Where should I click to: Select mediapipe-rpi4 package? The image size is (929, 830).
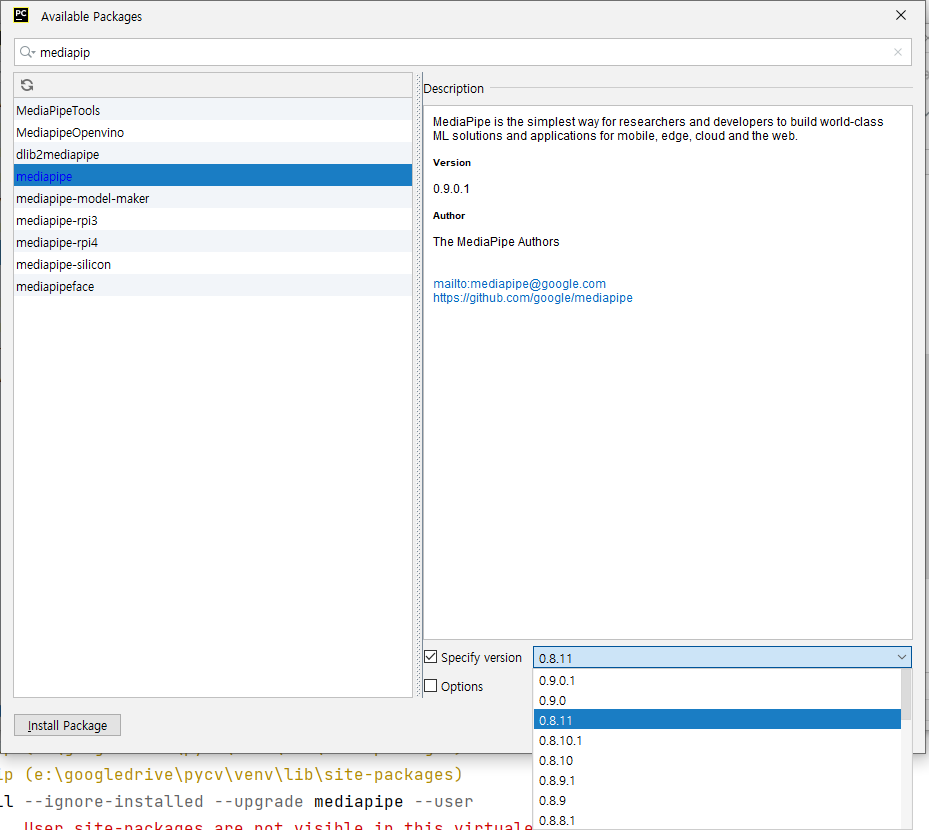213,242
